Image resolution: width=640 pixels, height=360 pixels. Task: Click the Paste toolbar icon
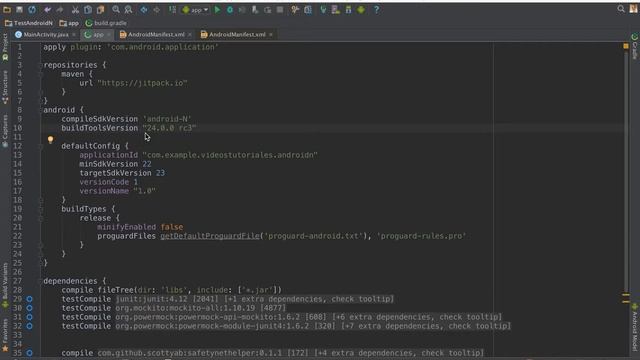[x=100, y=9]
